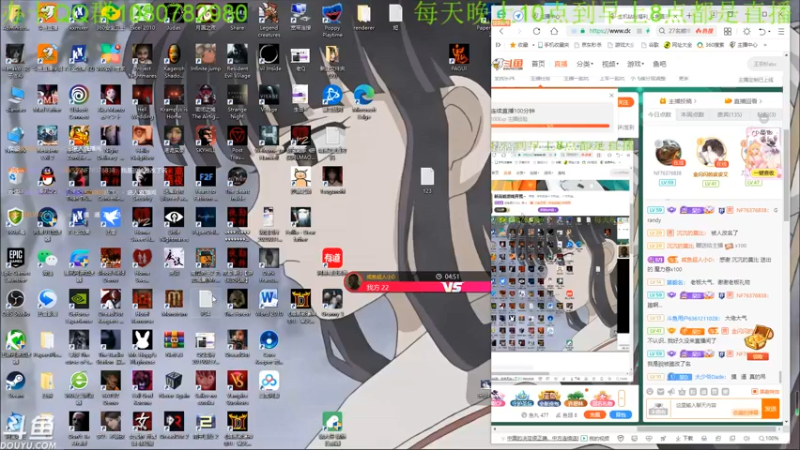Send the chat message with 发送 button

(x=770, y=408)
